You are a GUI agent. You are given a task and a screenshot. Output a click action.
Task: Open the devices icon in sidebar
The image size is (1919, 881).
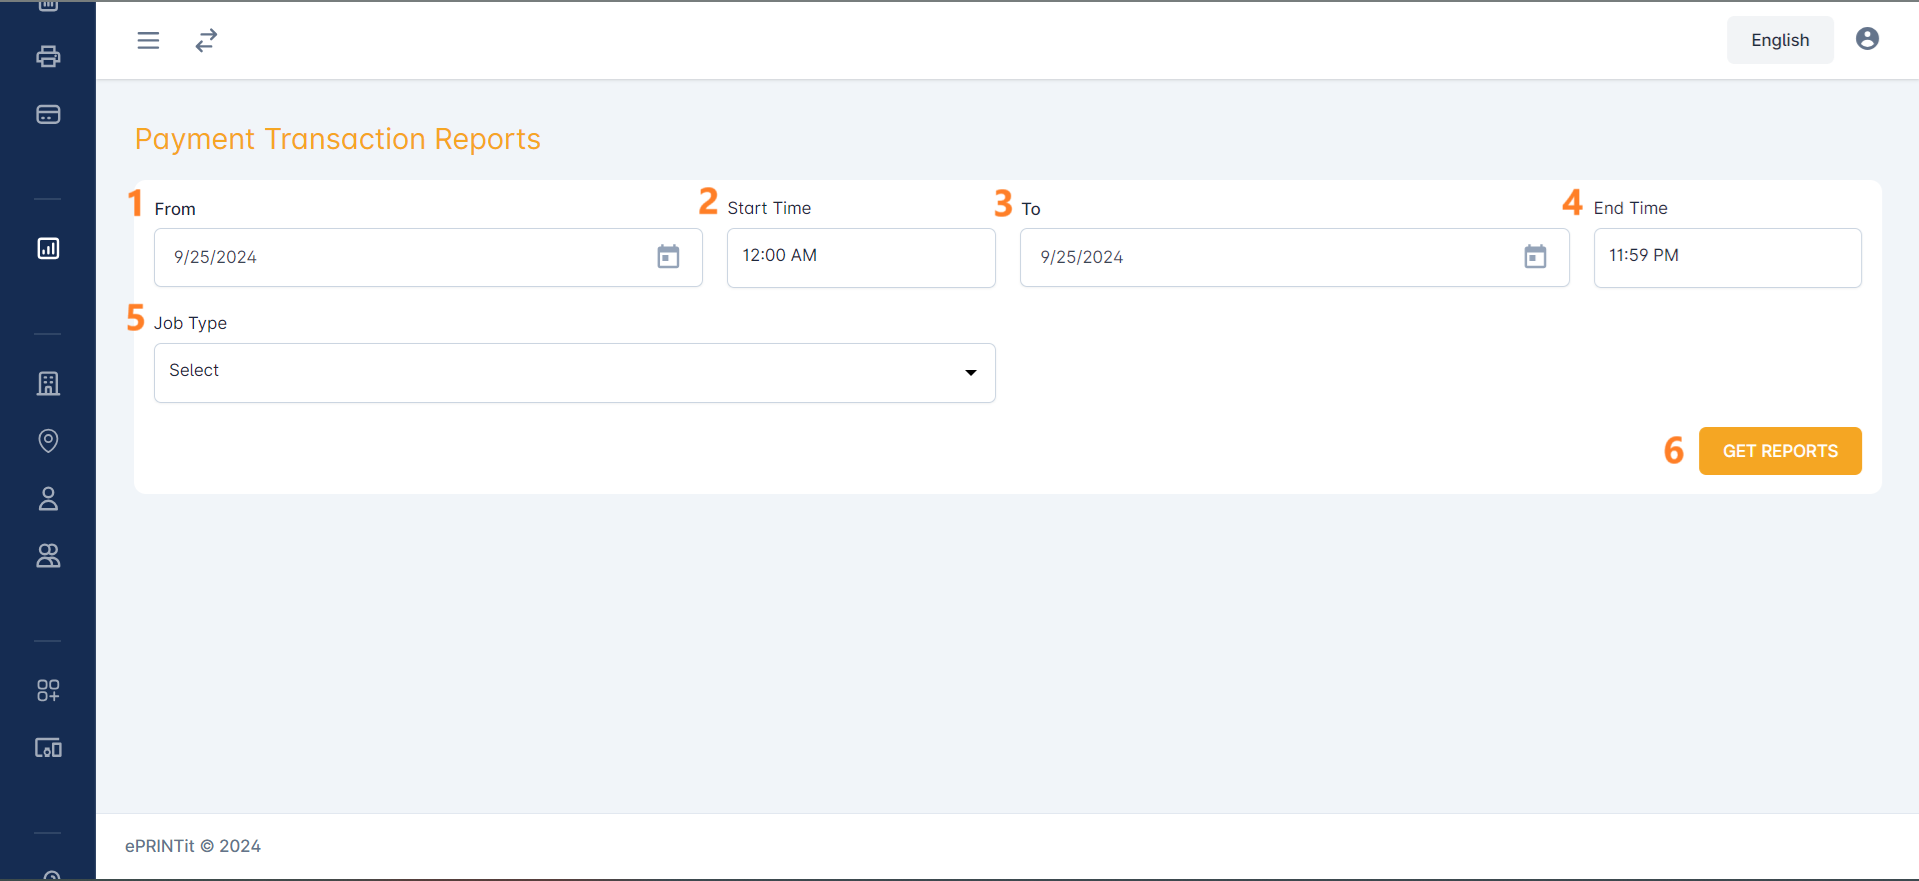click(x=48, y=748)
